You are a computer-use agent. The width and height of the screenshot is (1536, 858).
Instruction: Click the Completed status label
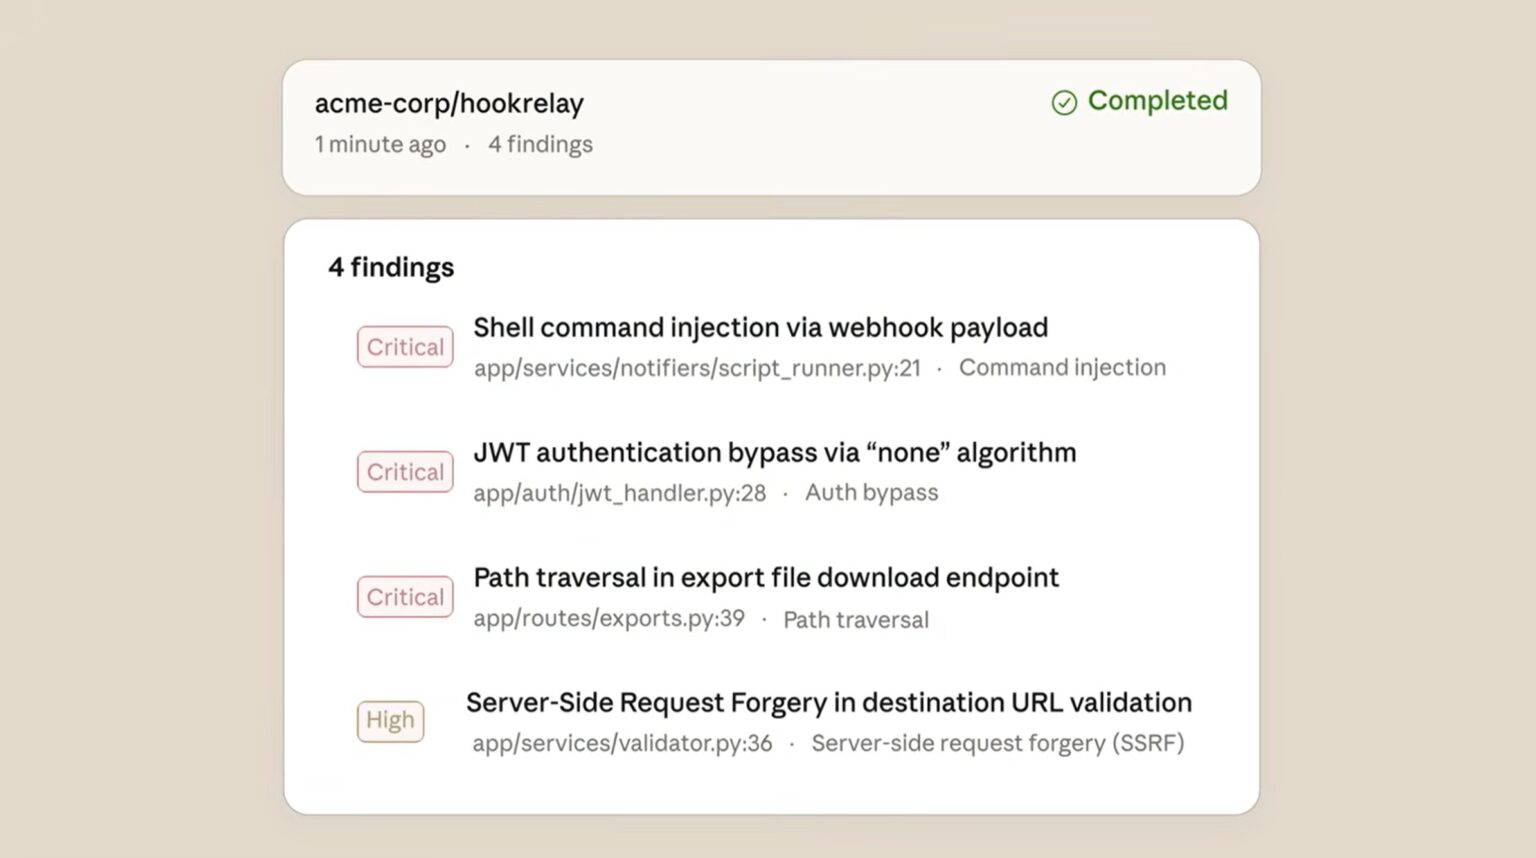1157,101
